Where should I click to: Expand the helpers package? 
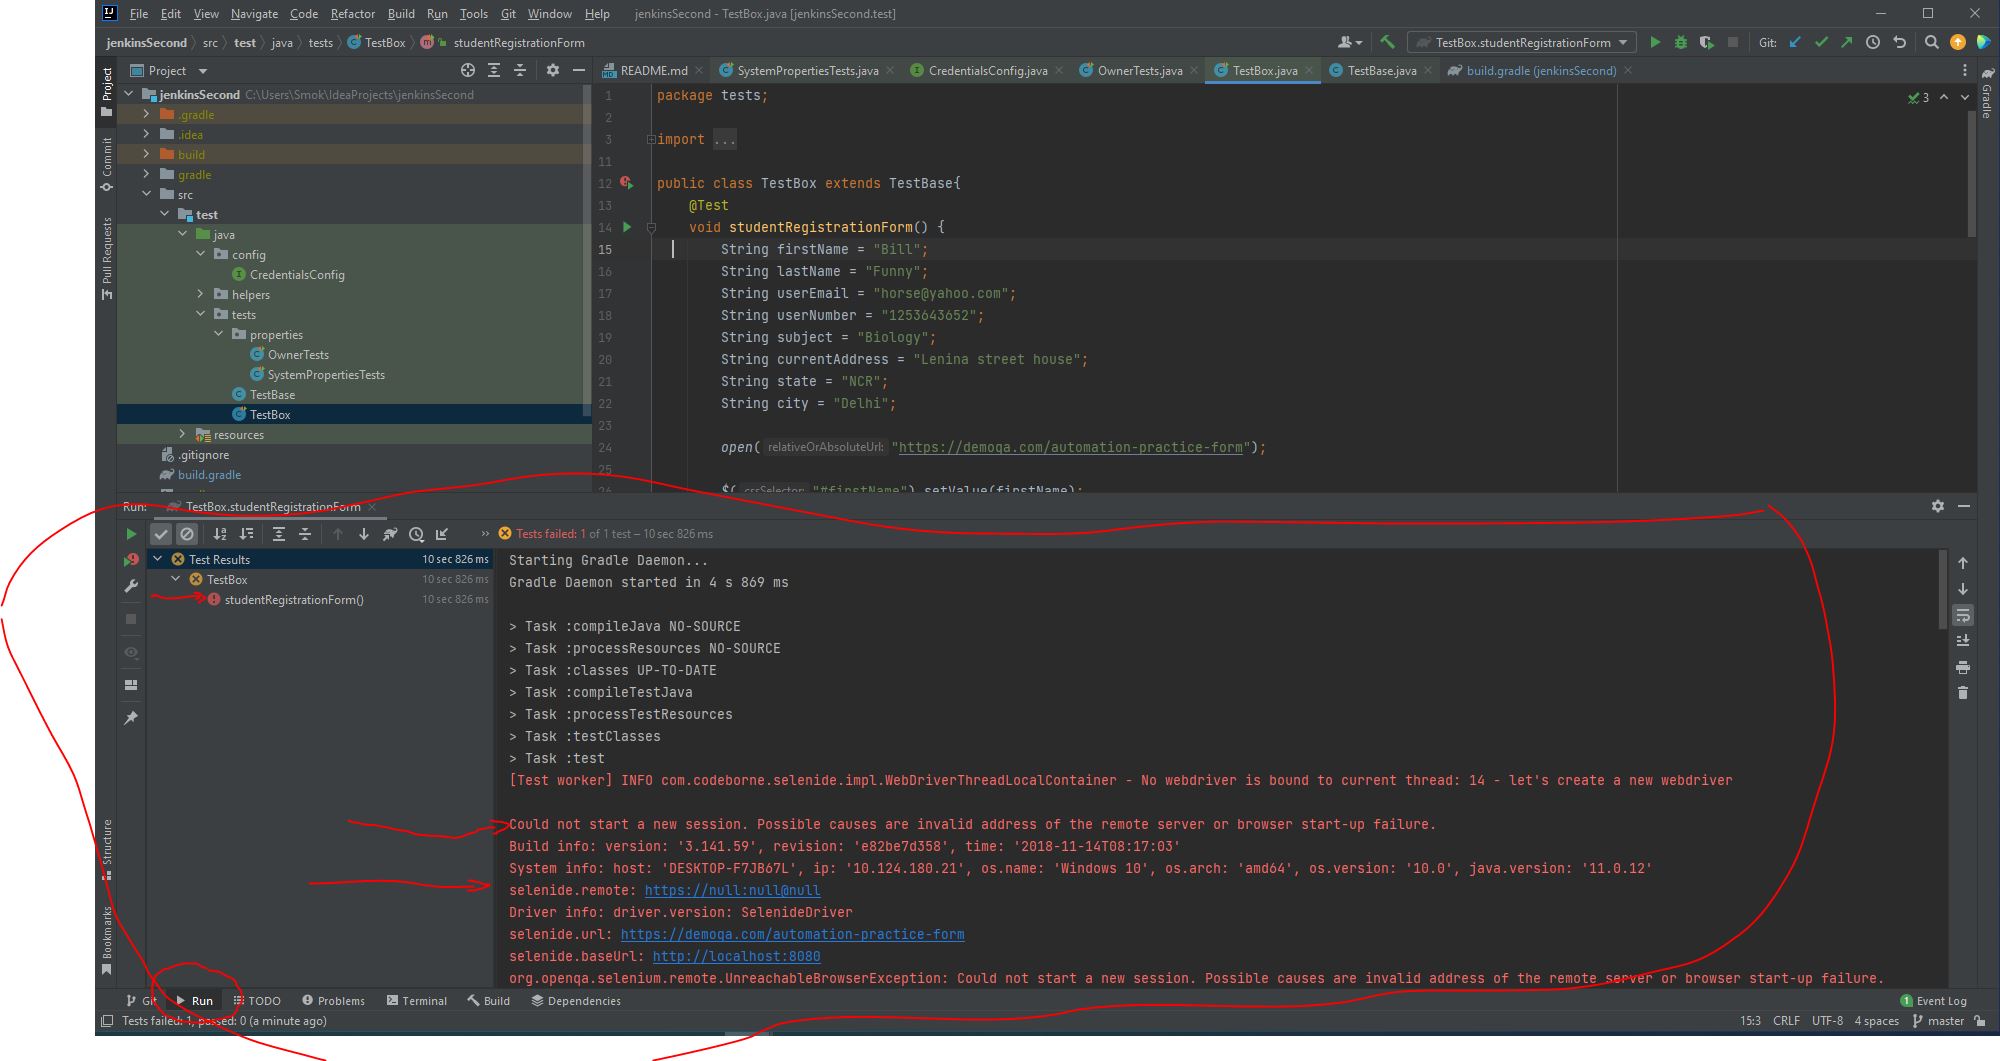pyautogui.click(x=200, y=294)
